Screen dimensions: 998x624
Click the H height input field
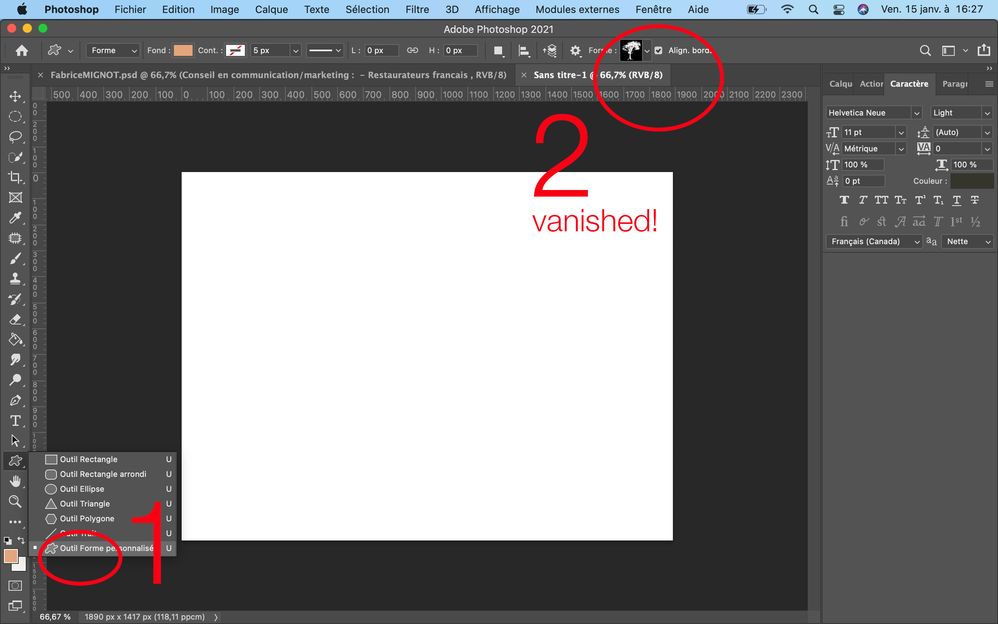click(x=460, y=50)
